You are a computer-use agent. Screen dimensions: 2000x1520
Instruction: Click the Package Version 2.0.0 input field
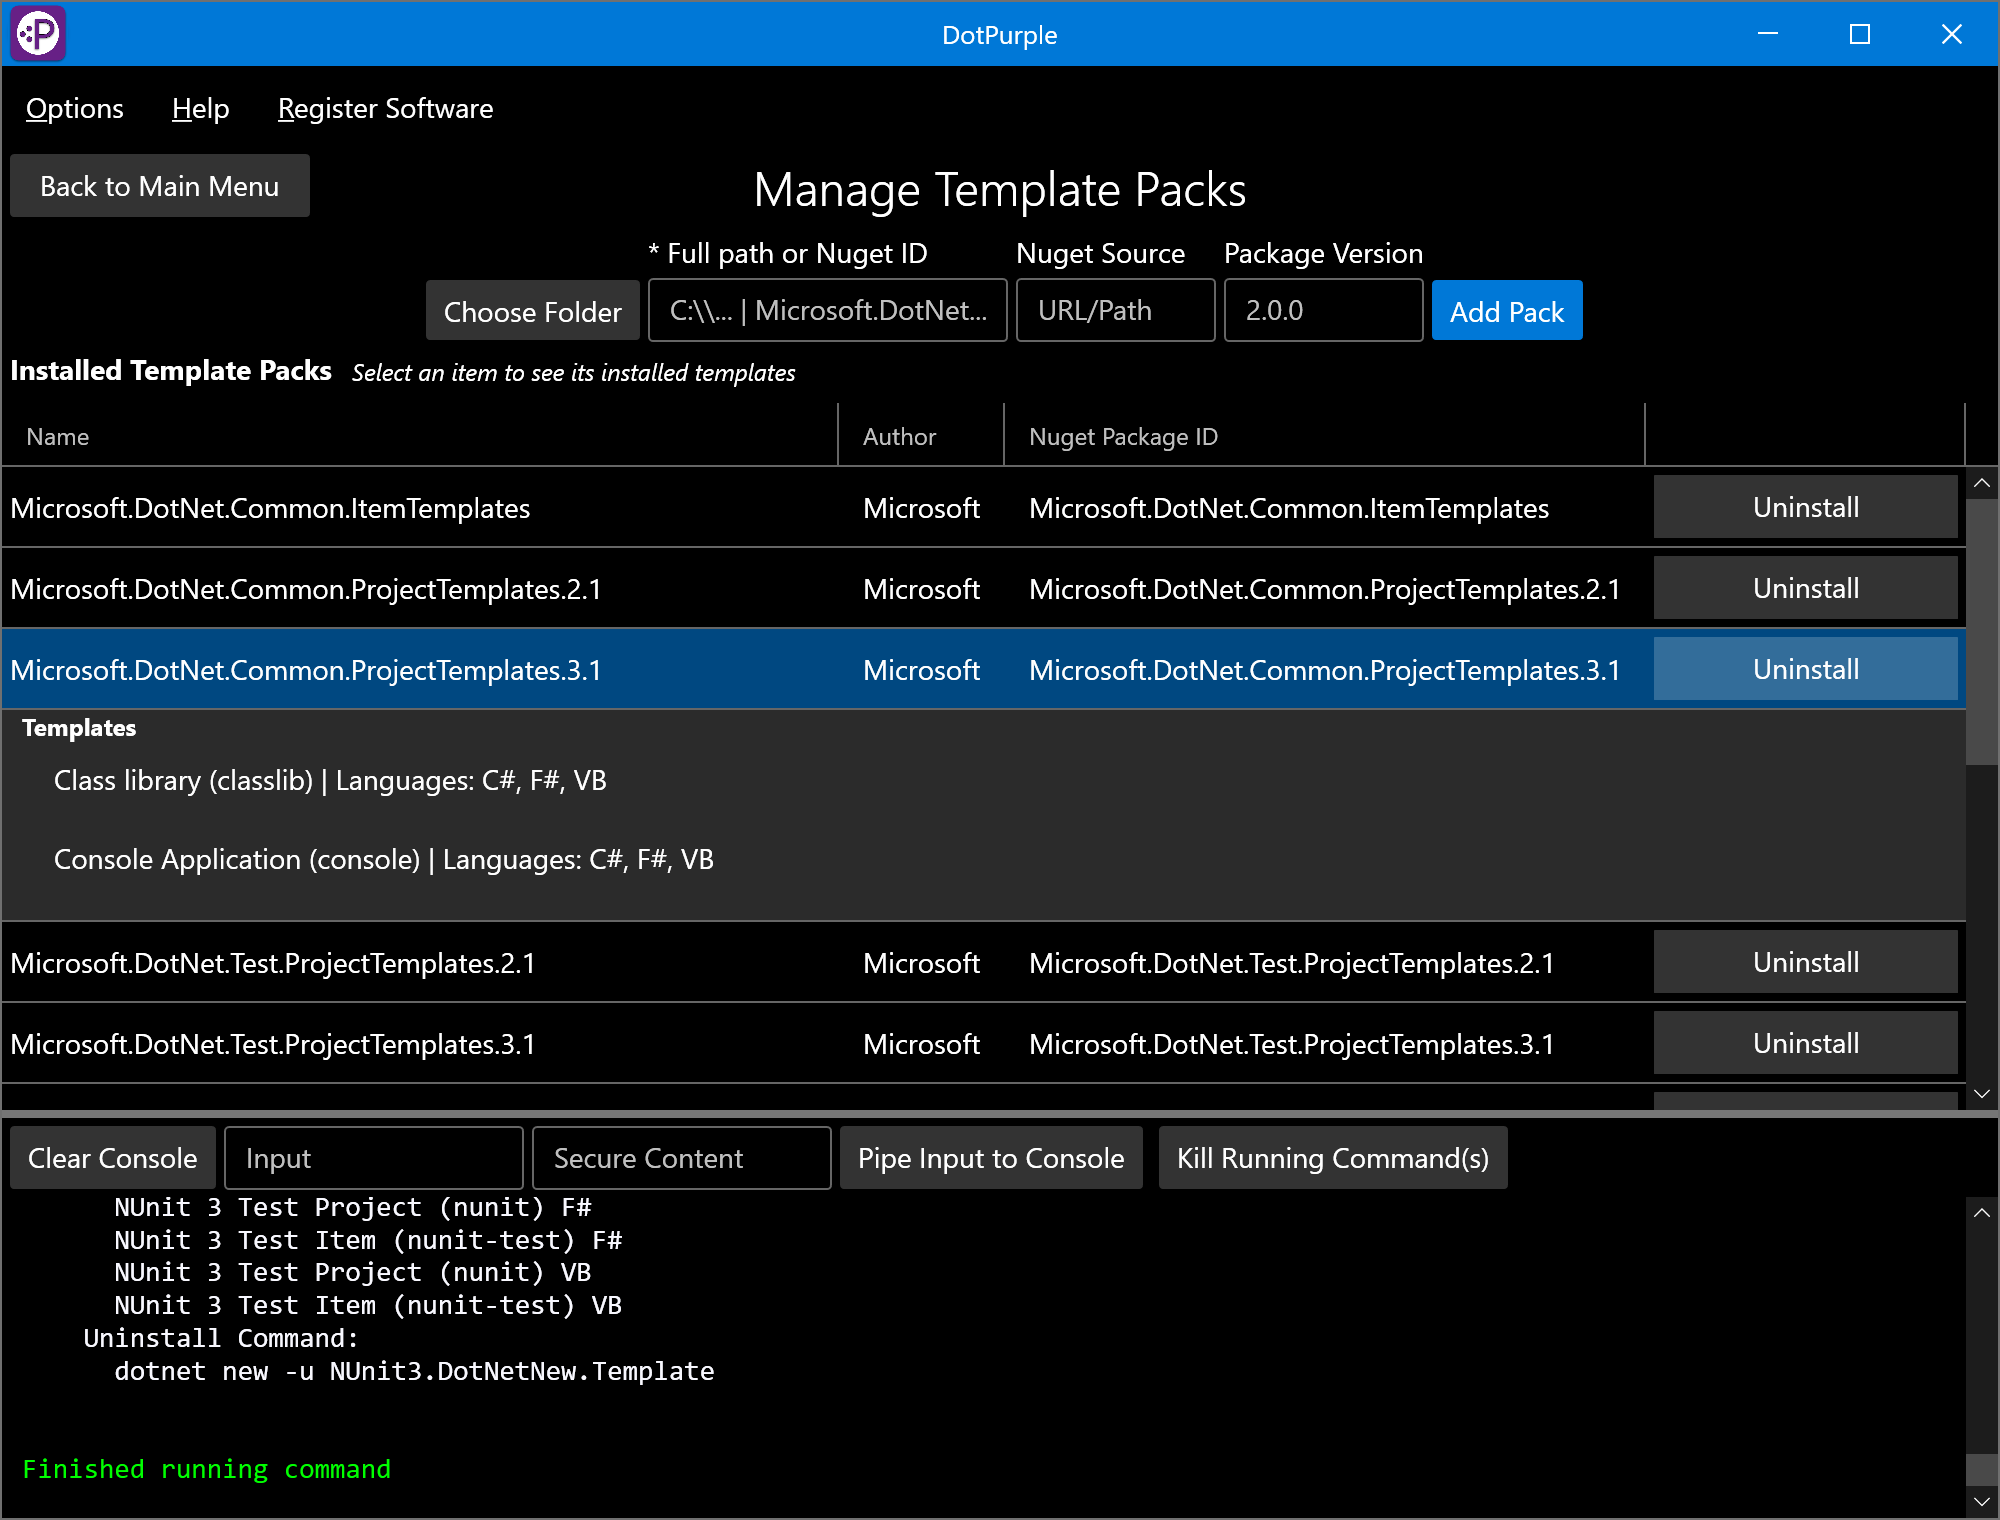1326,311
